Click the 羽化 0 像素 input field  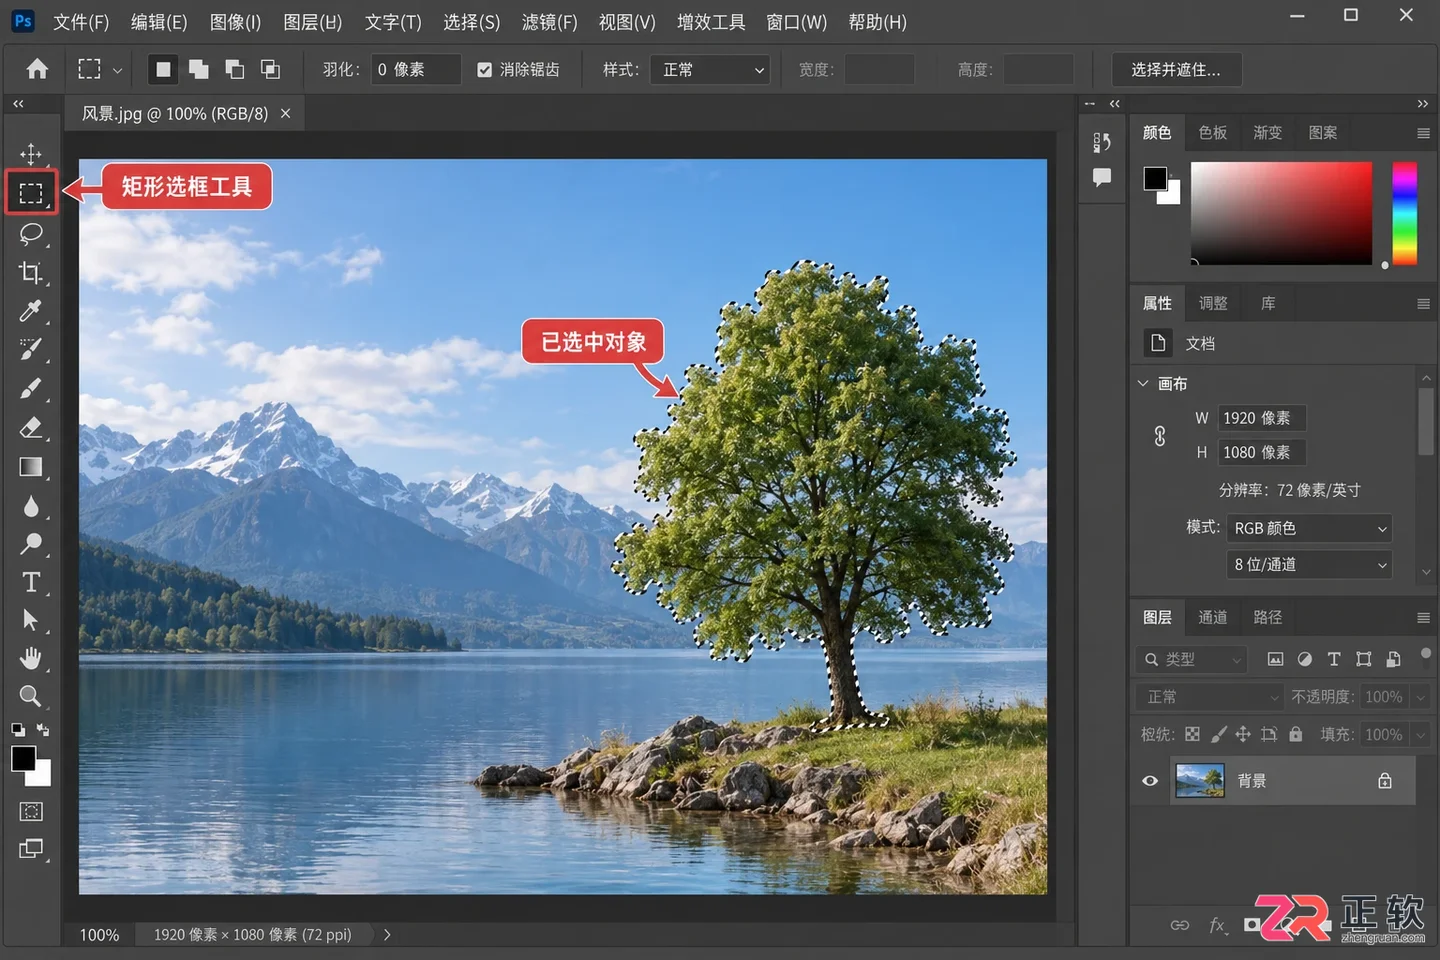[415, 70]
